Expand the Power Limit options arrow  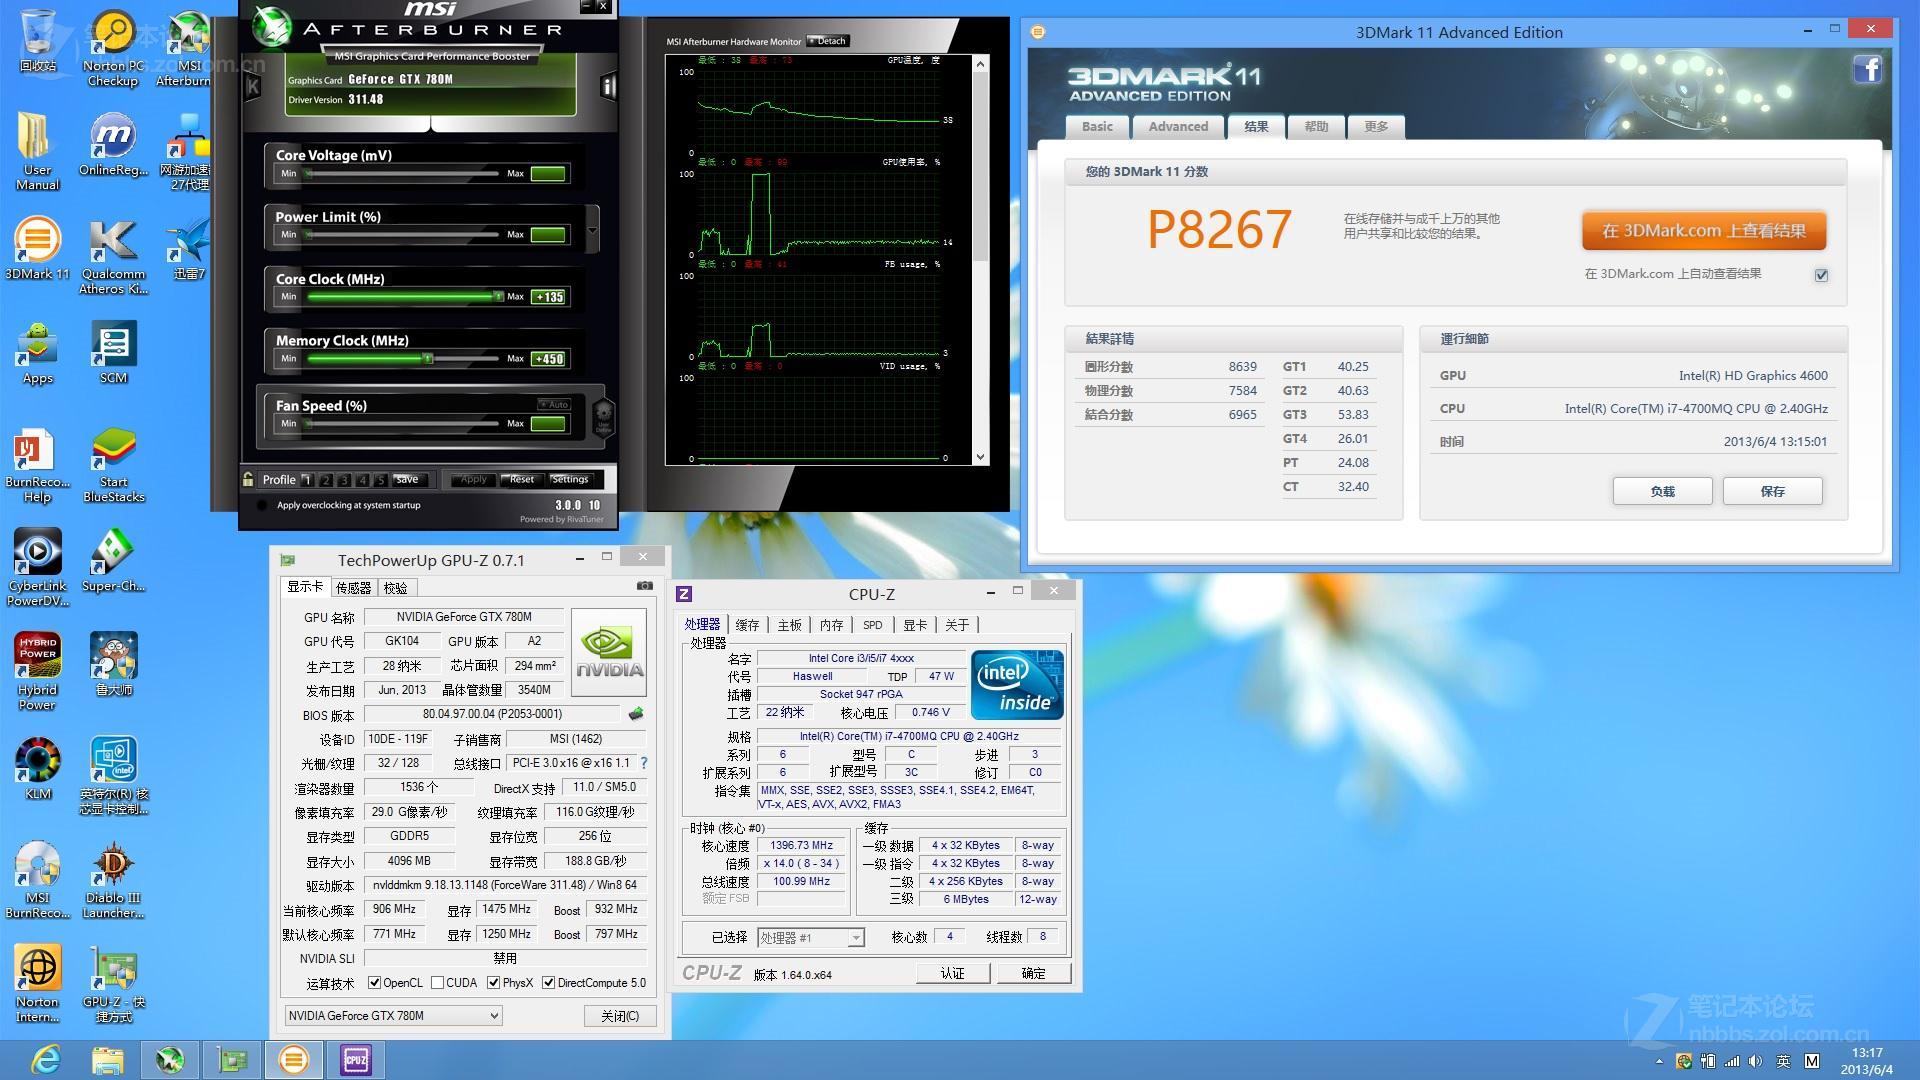click(x=592, y=230)
